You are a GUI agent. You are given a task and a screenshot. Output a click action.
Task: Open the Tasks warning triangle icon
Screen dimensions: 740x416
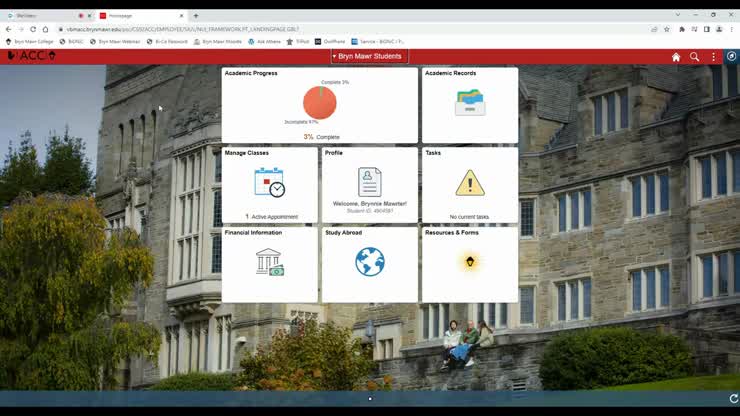(470, 183)
